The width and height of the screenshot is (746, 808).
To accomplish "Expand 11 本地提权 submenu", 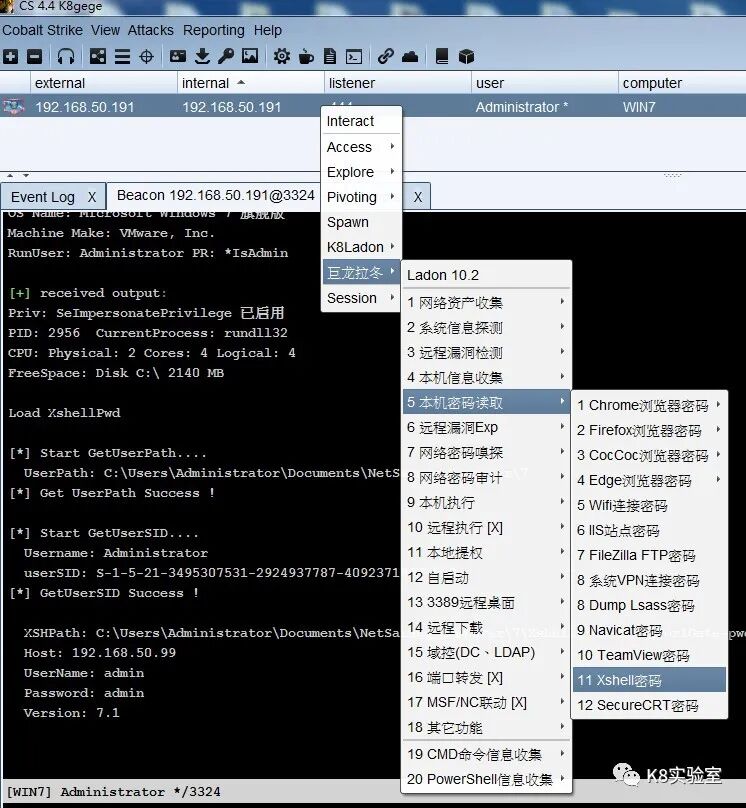I will (x=486, y=553).
